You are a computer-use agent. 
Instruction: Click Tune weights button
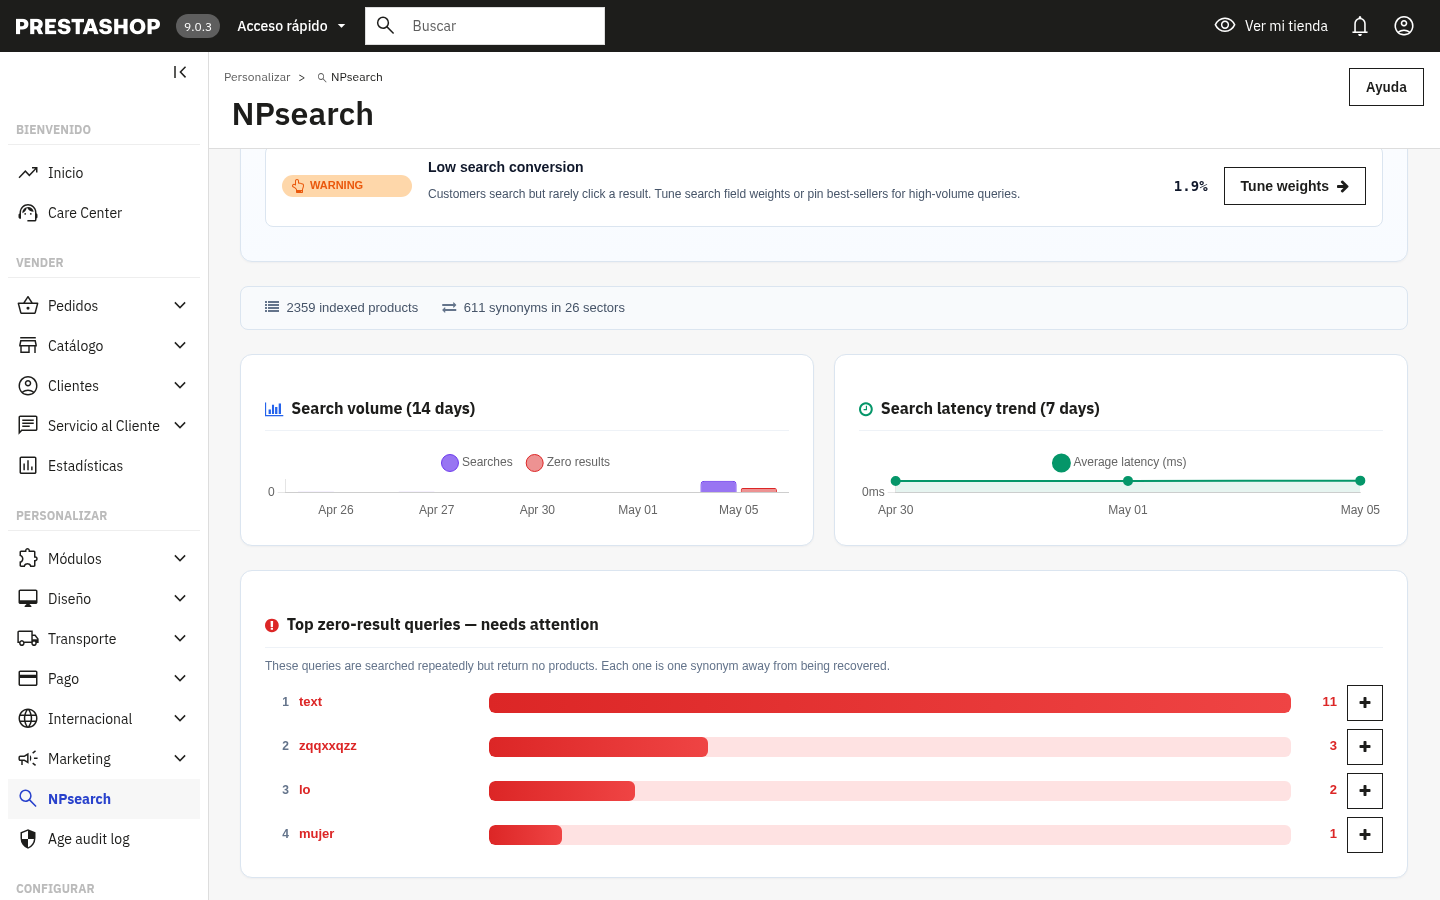point(1294,186)
